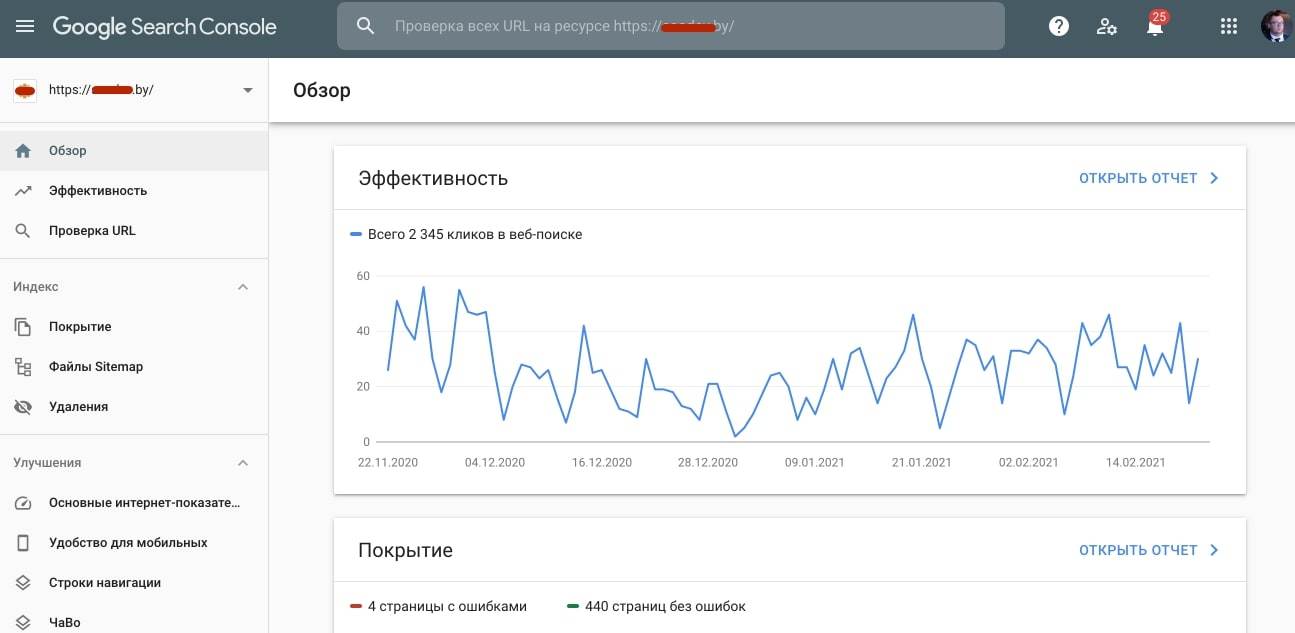Click the blue clicks legend marker
Viewport: 1295px width, 633px height.
356,235
